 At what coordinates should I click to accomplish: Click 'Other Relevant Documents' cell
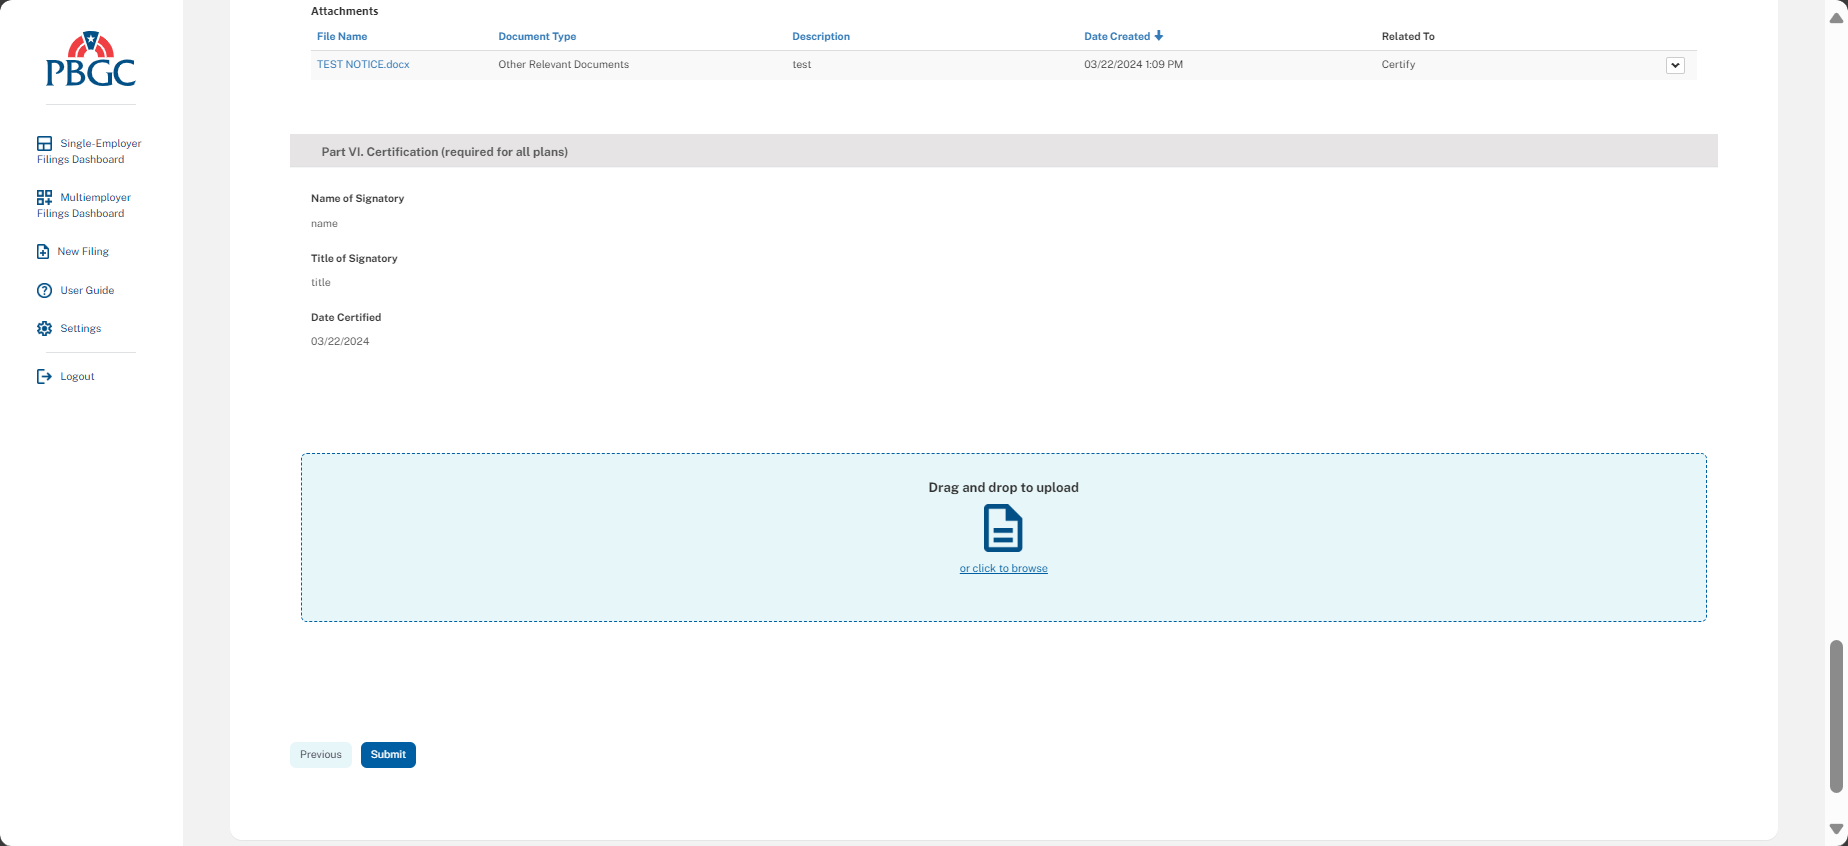tap(564, 65)
